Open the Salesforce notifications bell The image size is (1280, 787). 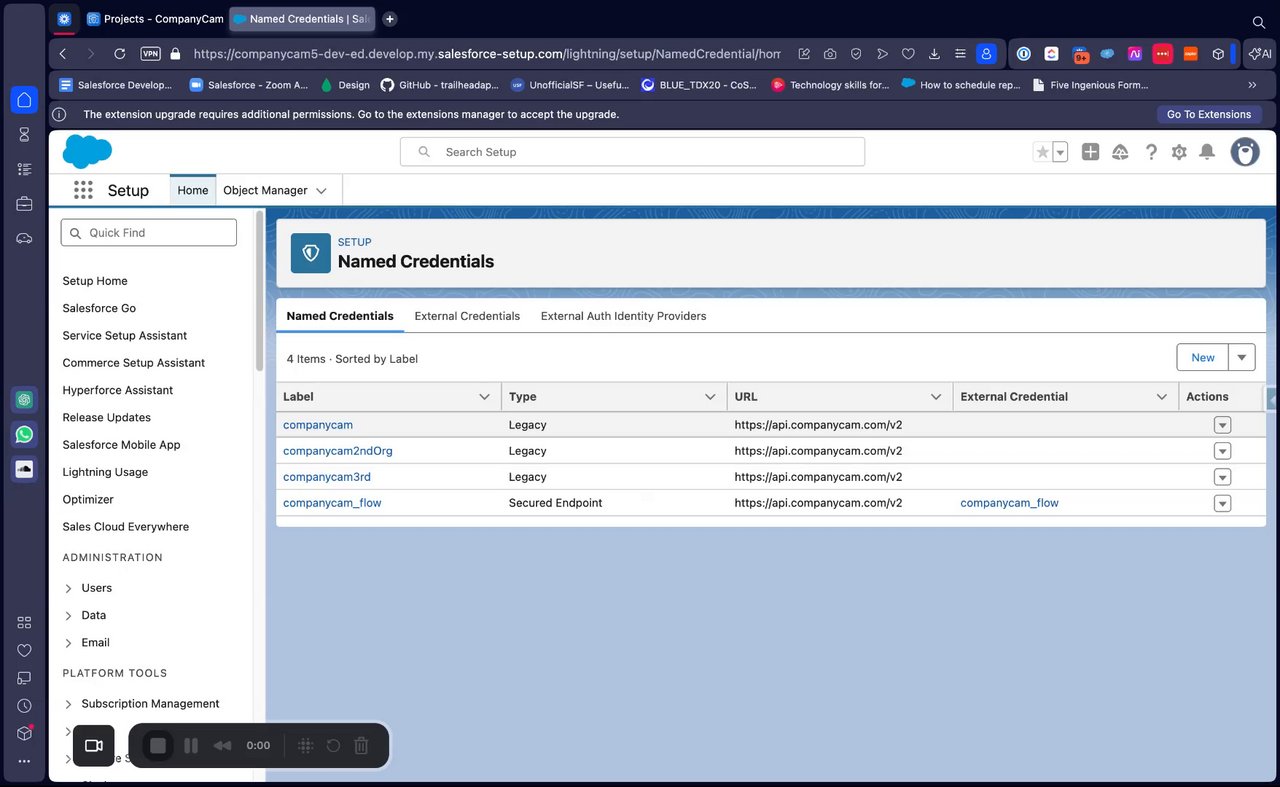click(x=1207, y=152)
